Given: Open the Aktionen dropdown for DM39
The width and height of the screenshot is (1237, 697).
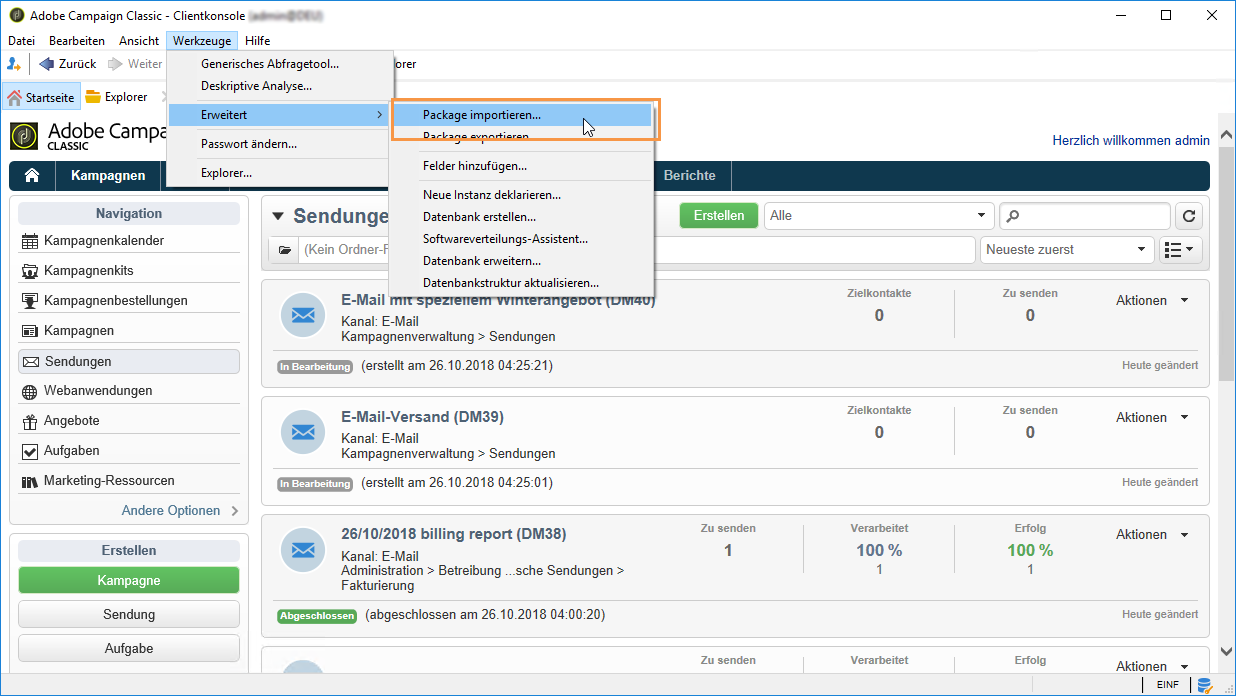Looking at the screenshot, I should click(1152, 418).
